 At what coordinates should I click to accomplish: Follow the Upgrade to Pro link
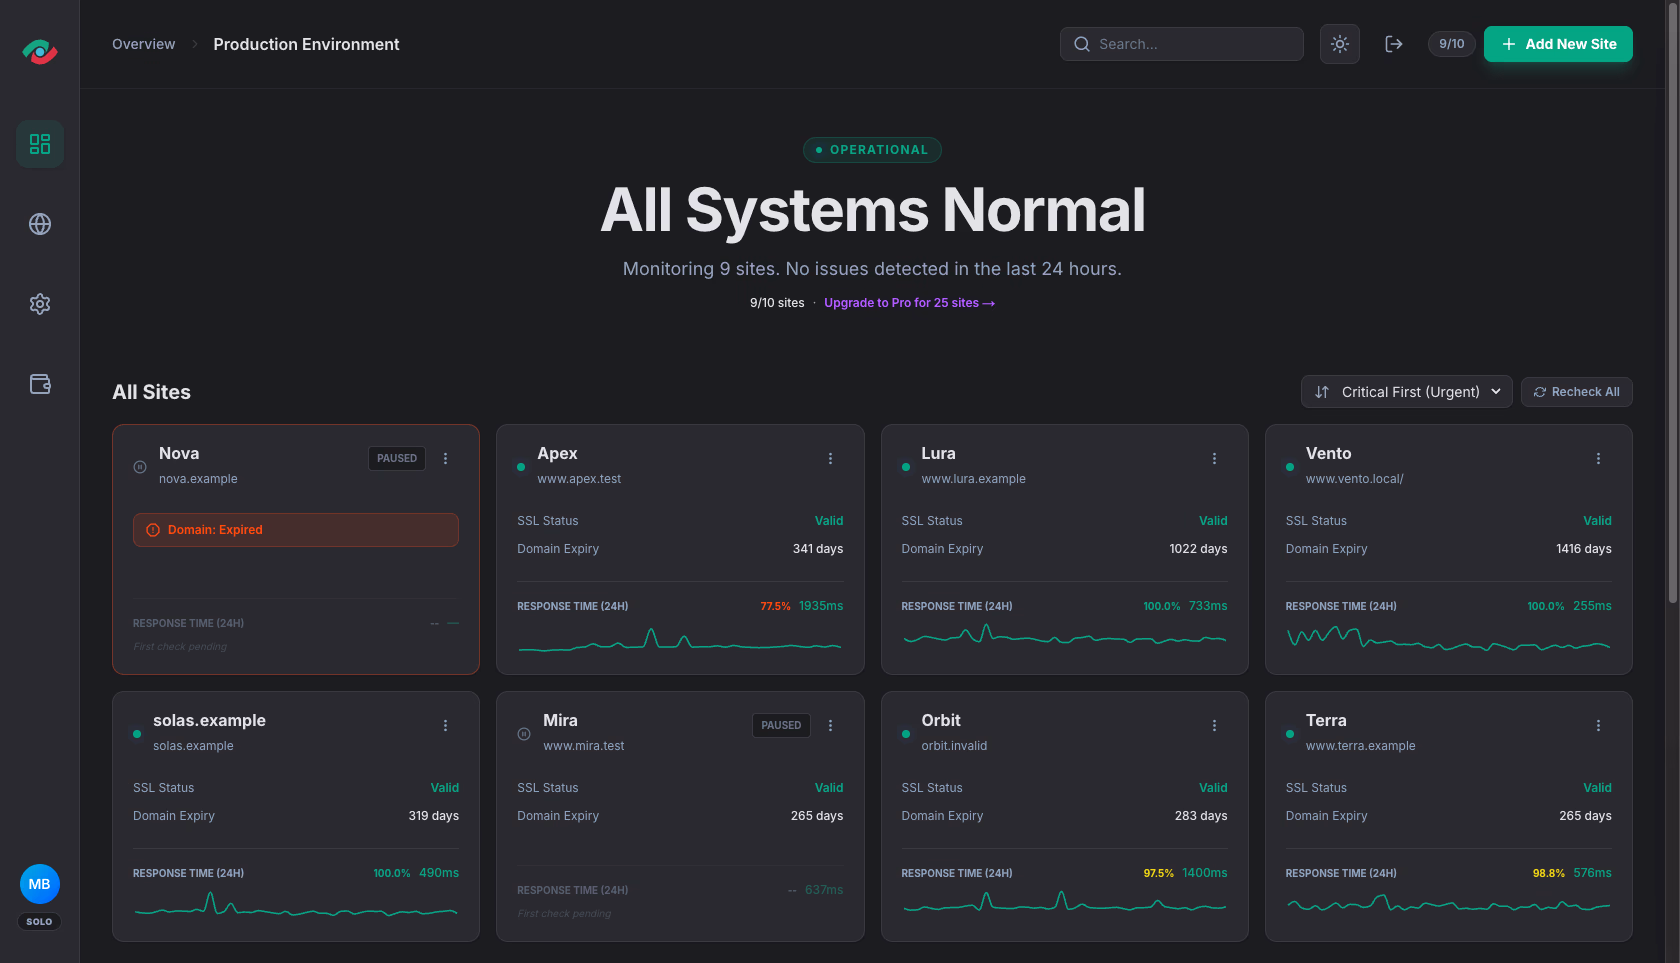click(909, 303)
